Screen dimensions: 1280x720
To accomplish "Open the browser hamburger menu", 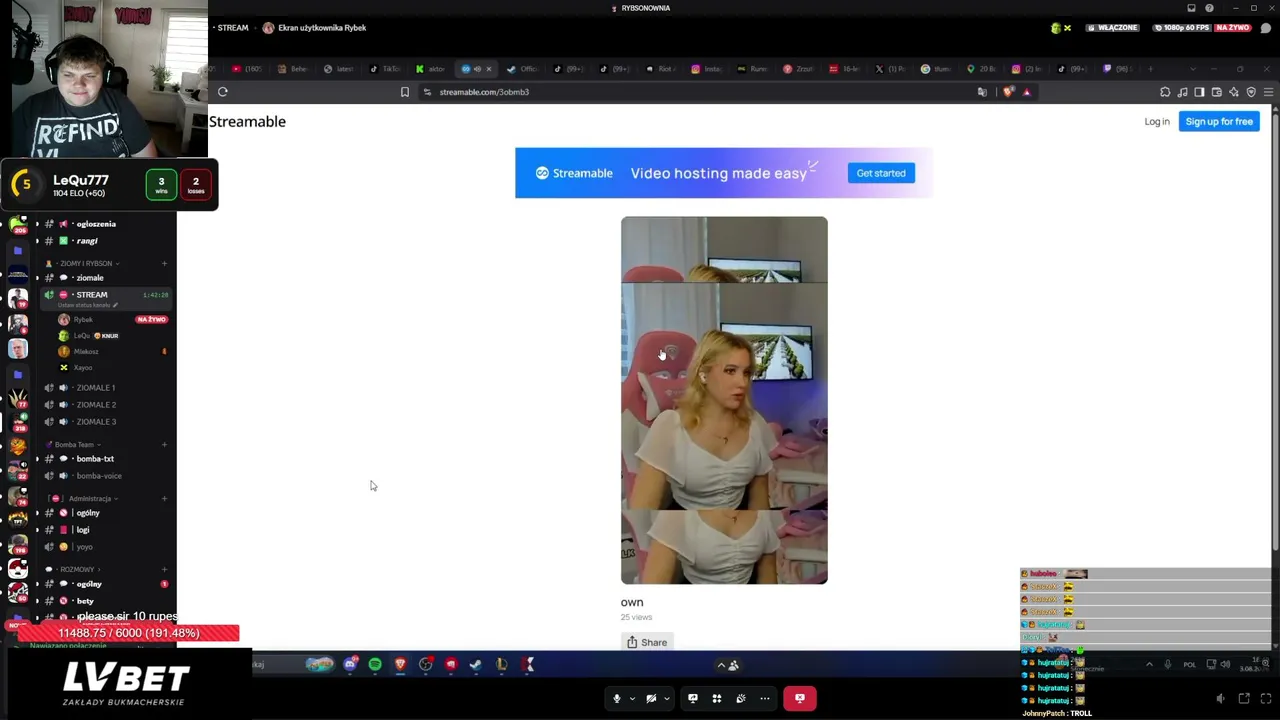I will point(1268,92).
